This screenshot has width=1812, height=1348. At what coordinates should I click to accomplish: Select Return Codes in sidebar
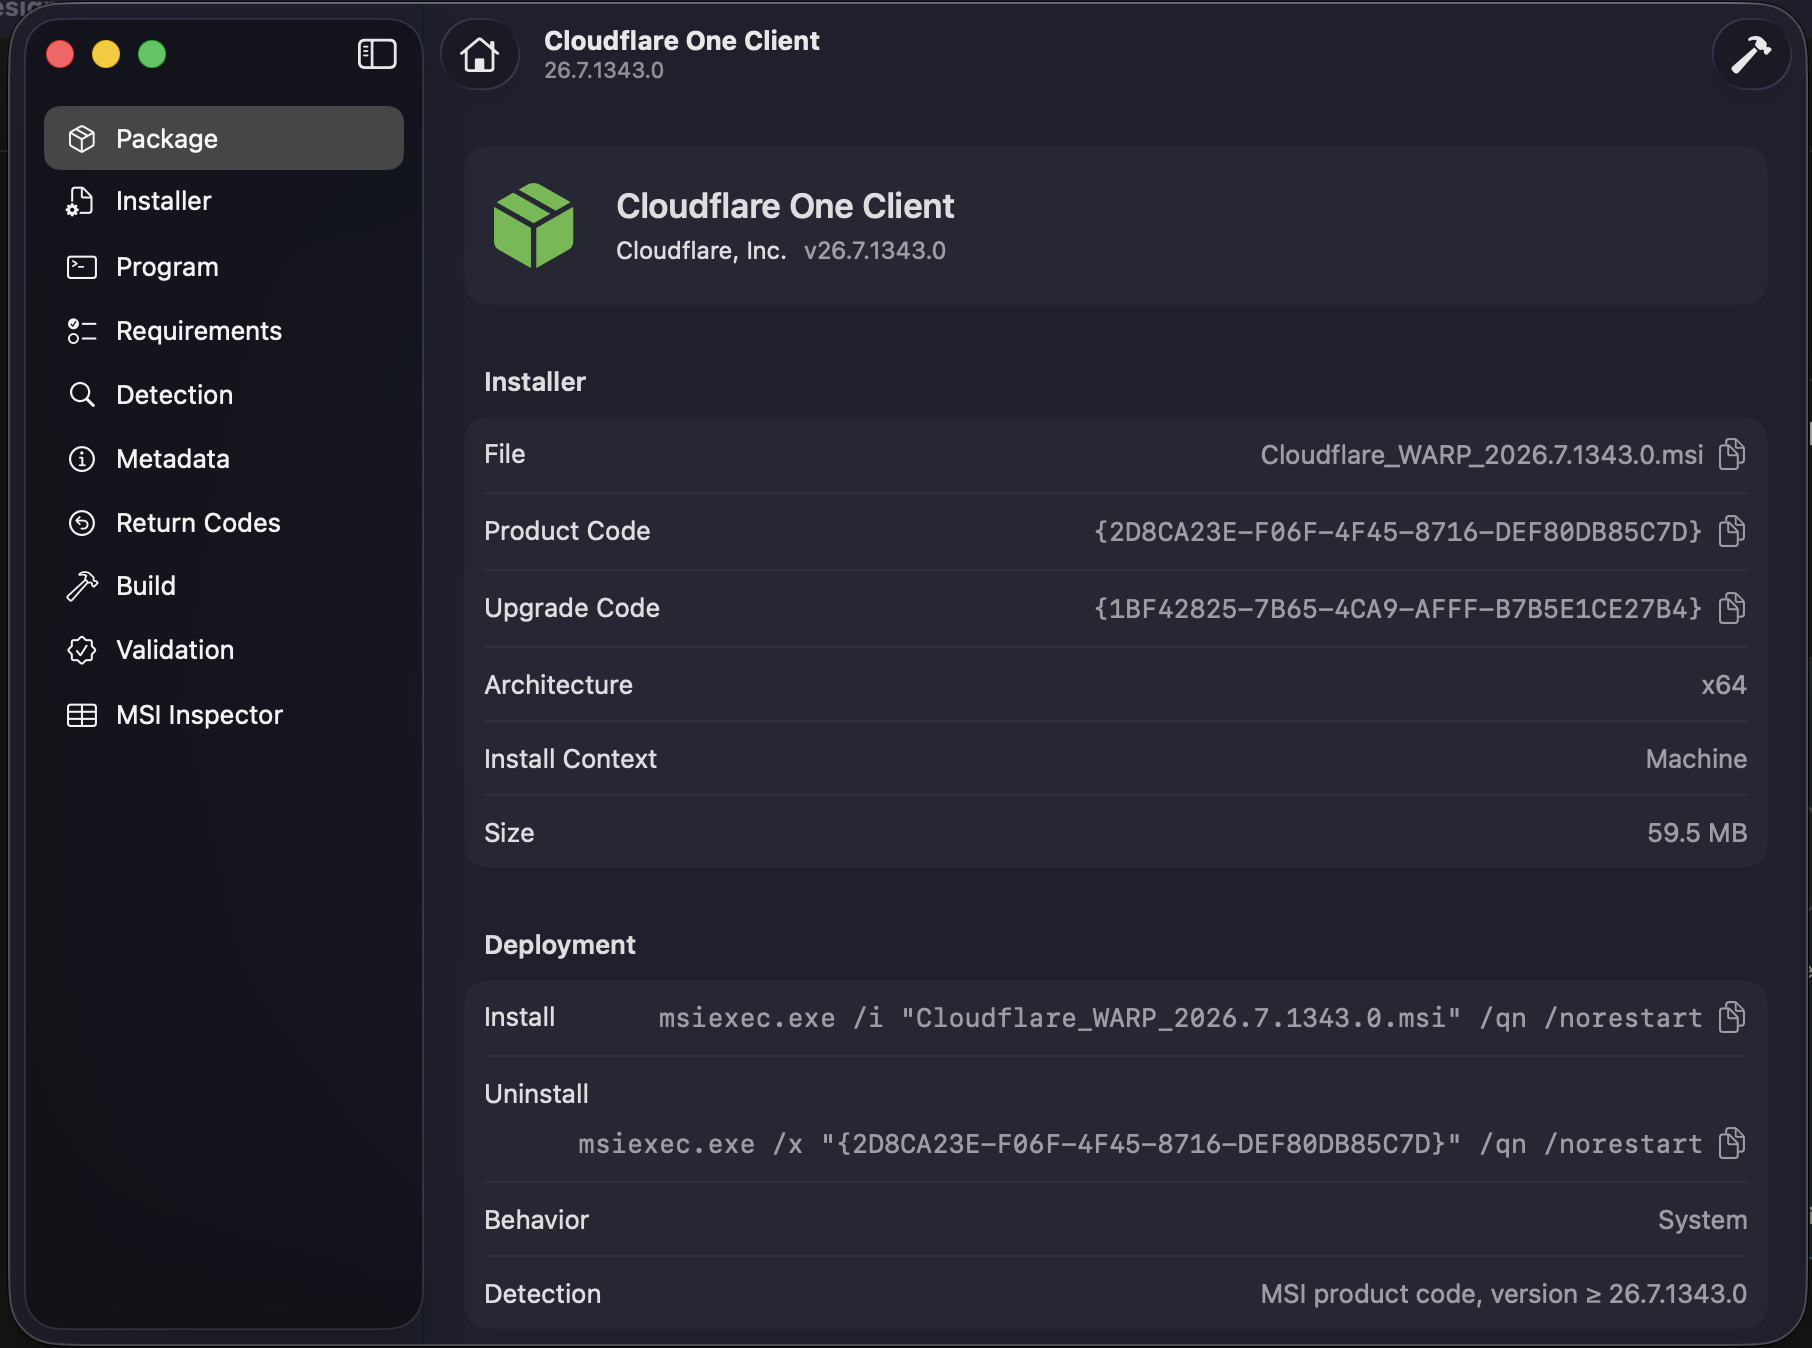(198, 523)
